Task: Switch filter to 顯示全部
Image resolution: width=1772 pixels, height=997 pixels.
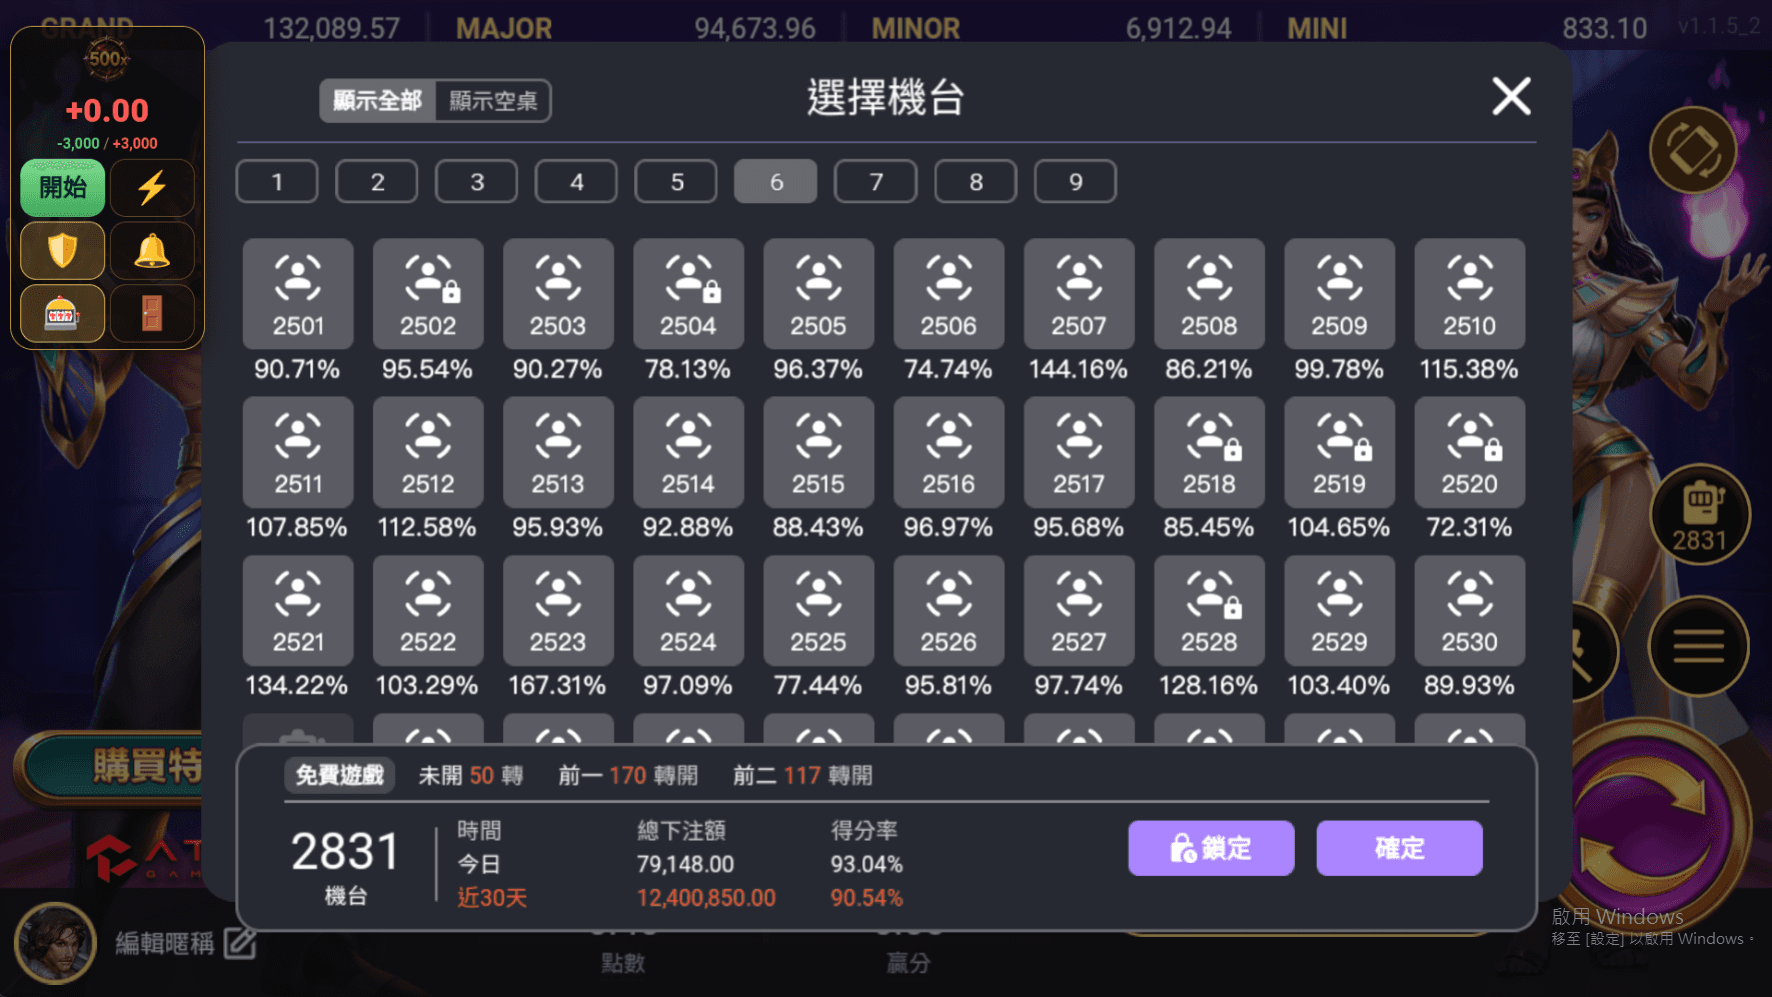Action: point(378,101)
